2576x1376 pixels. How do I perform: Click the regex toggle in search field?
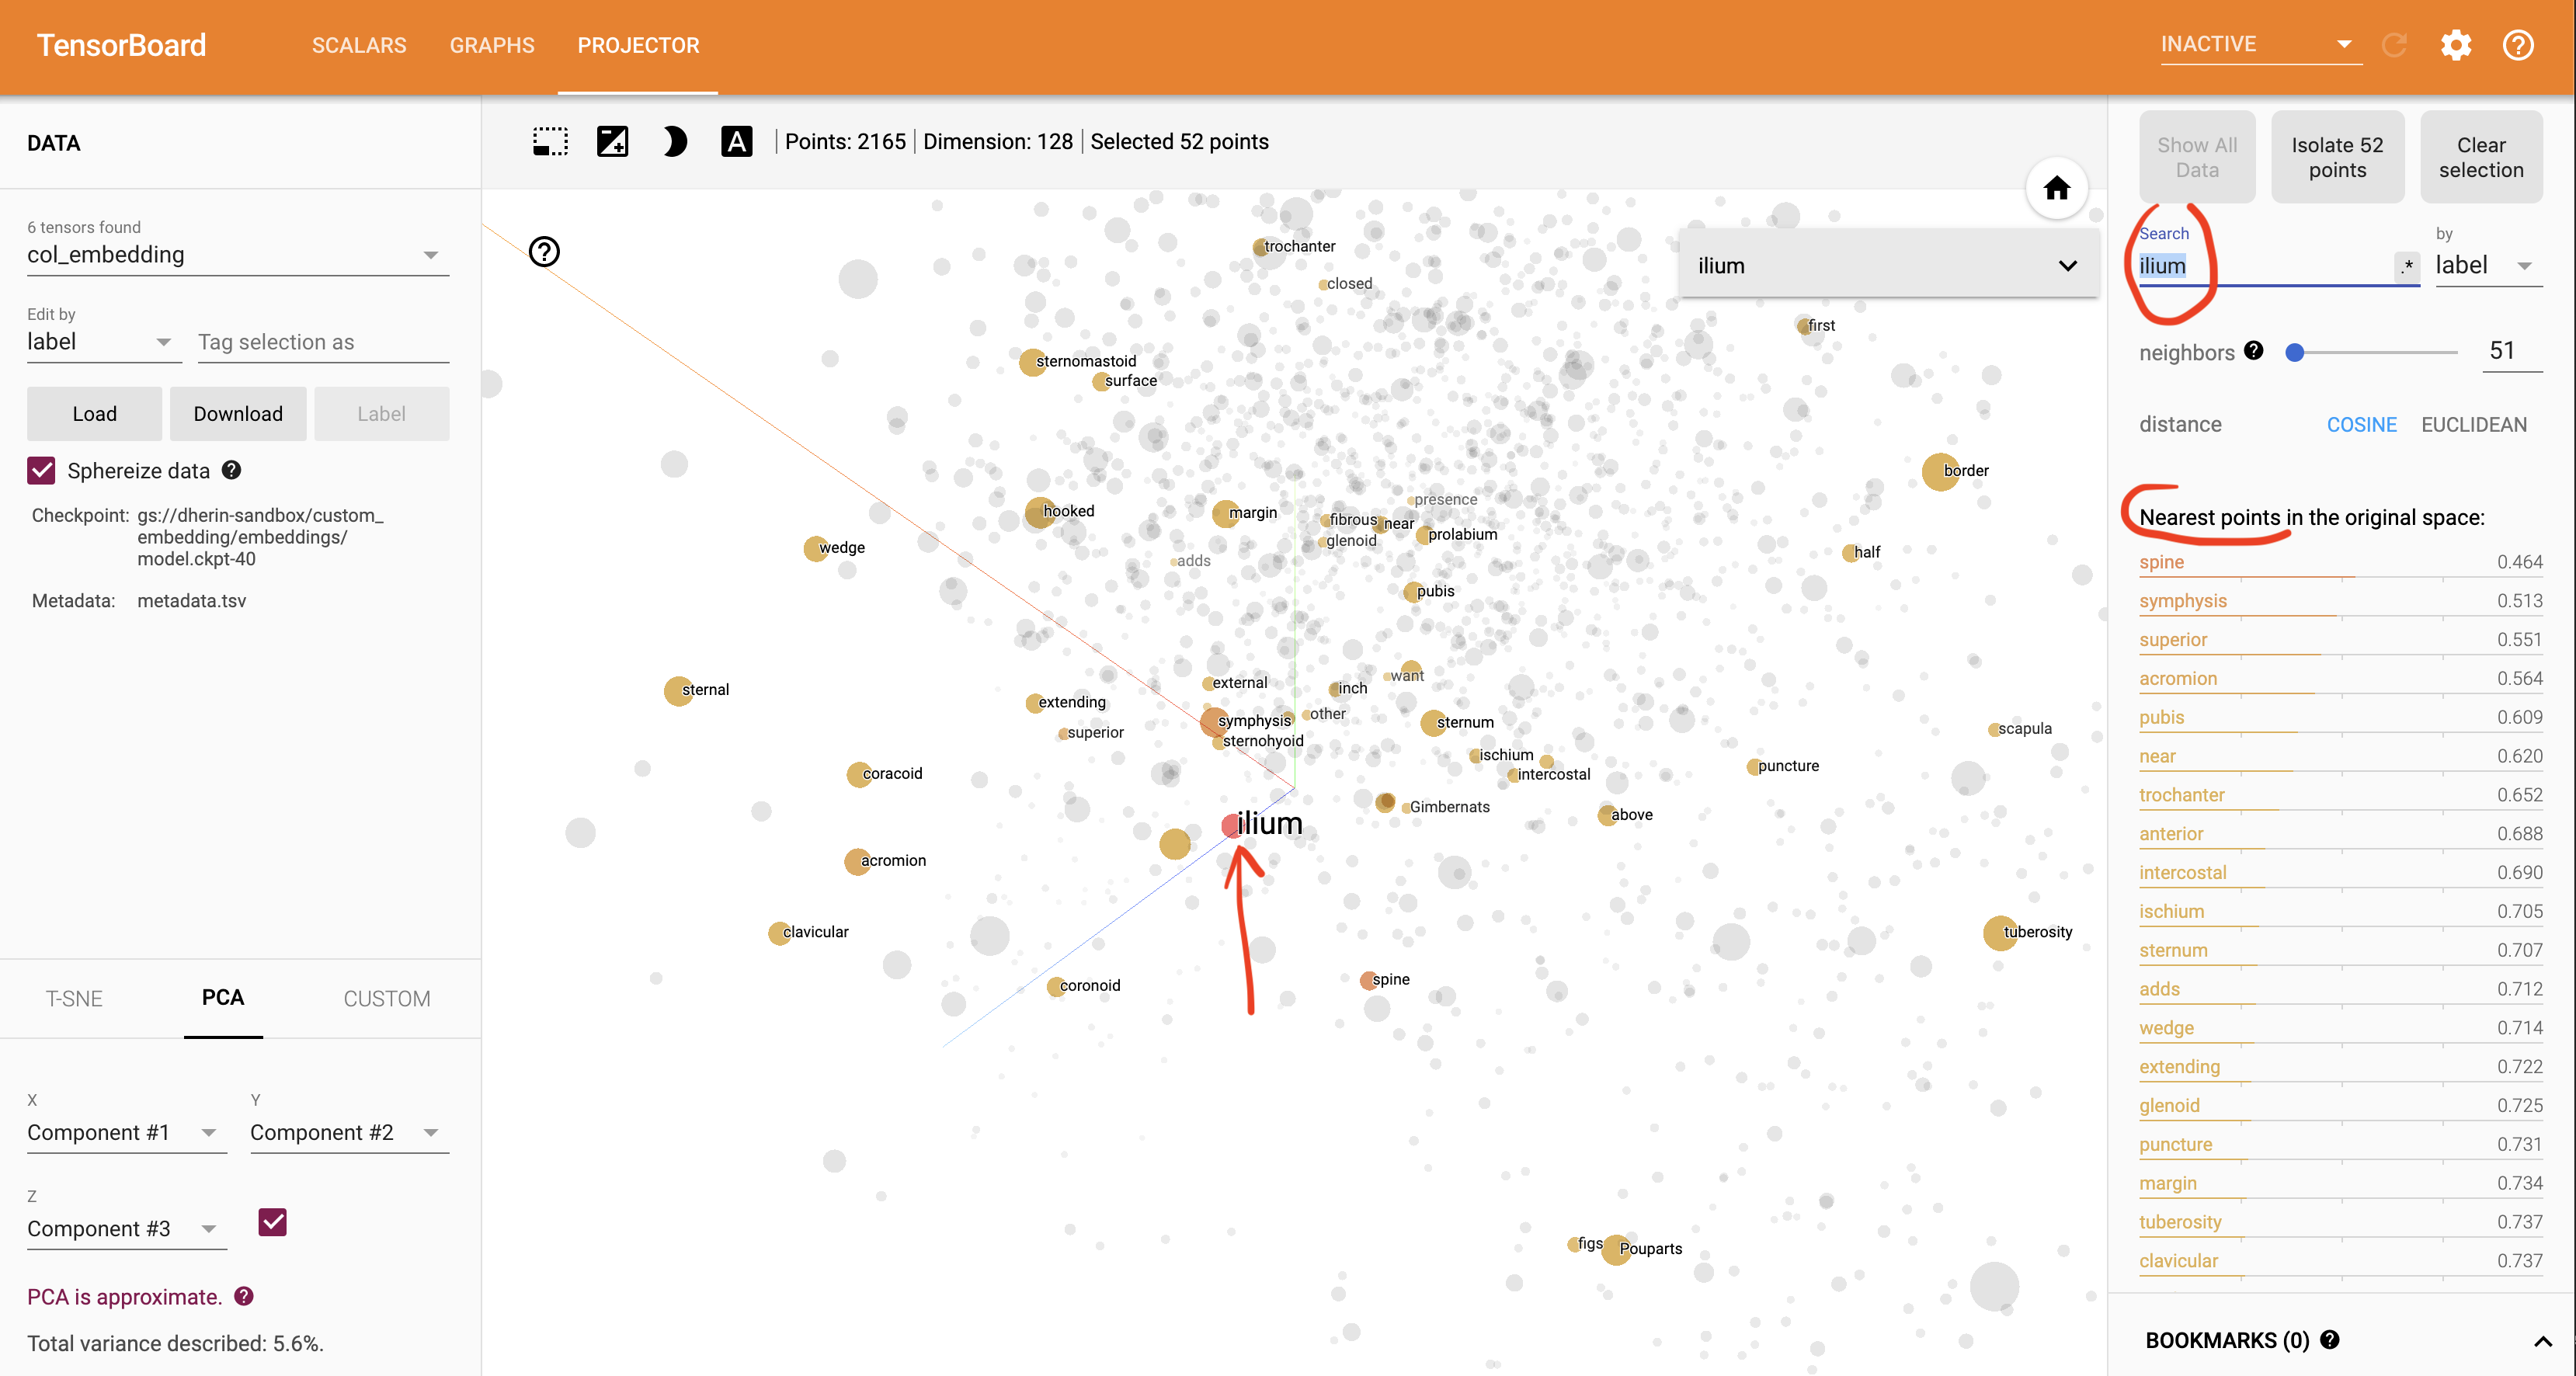[2407, 266]
